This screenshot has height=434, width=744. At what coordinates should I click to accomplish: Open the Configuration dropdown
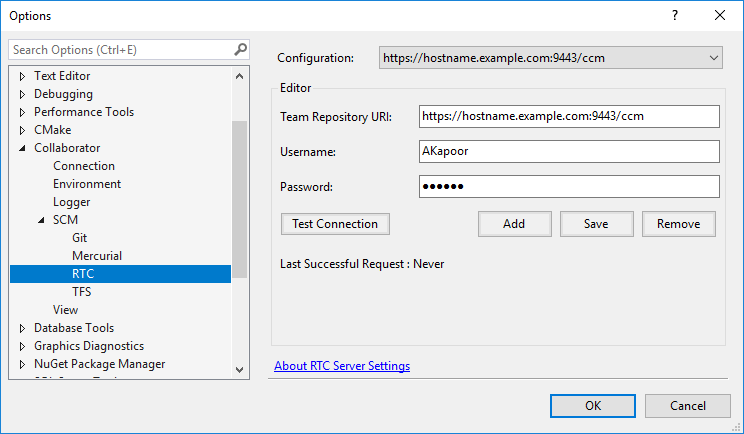pos(550,58)
